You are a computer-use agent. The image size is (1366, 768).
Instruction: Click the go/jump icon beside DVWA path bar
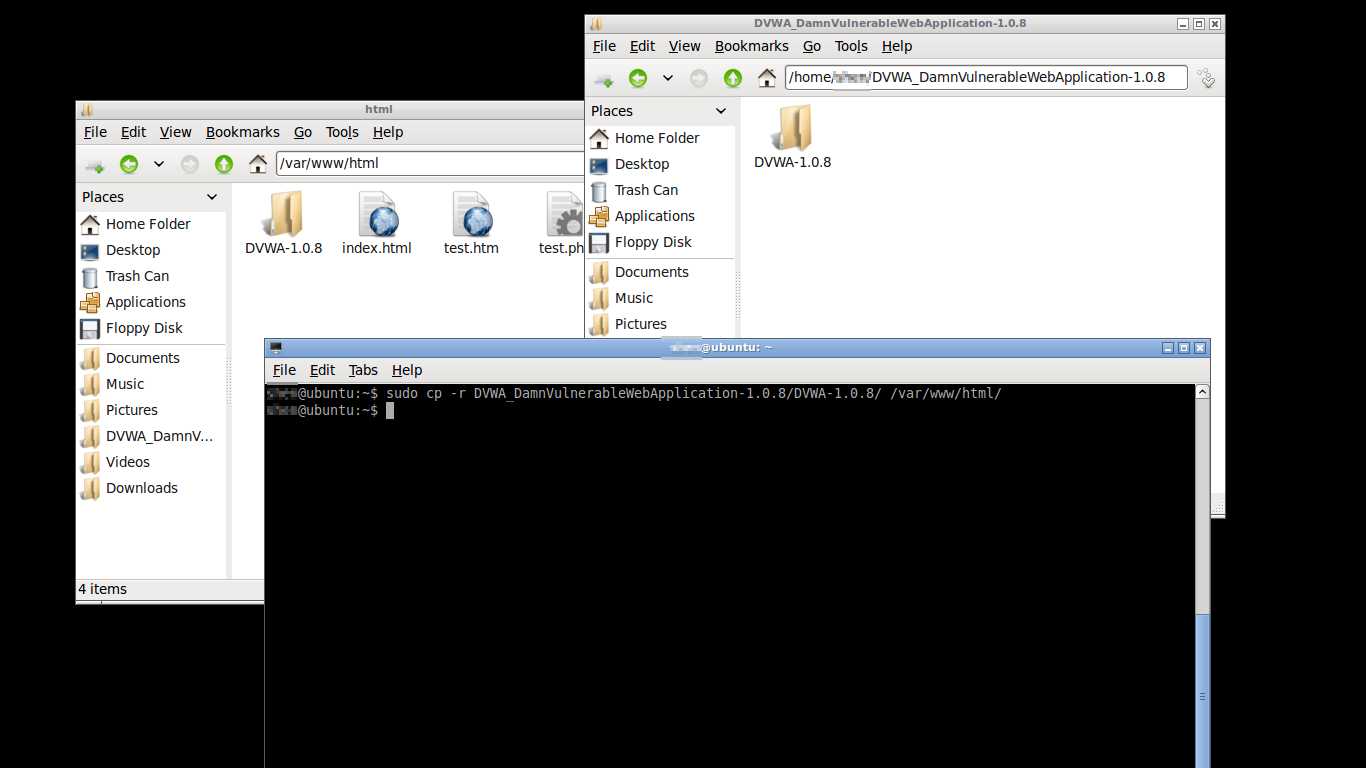point(1207,78)
